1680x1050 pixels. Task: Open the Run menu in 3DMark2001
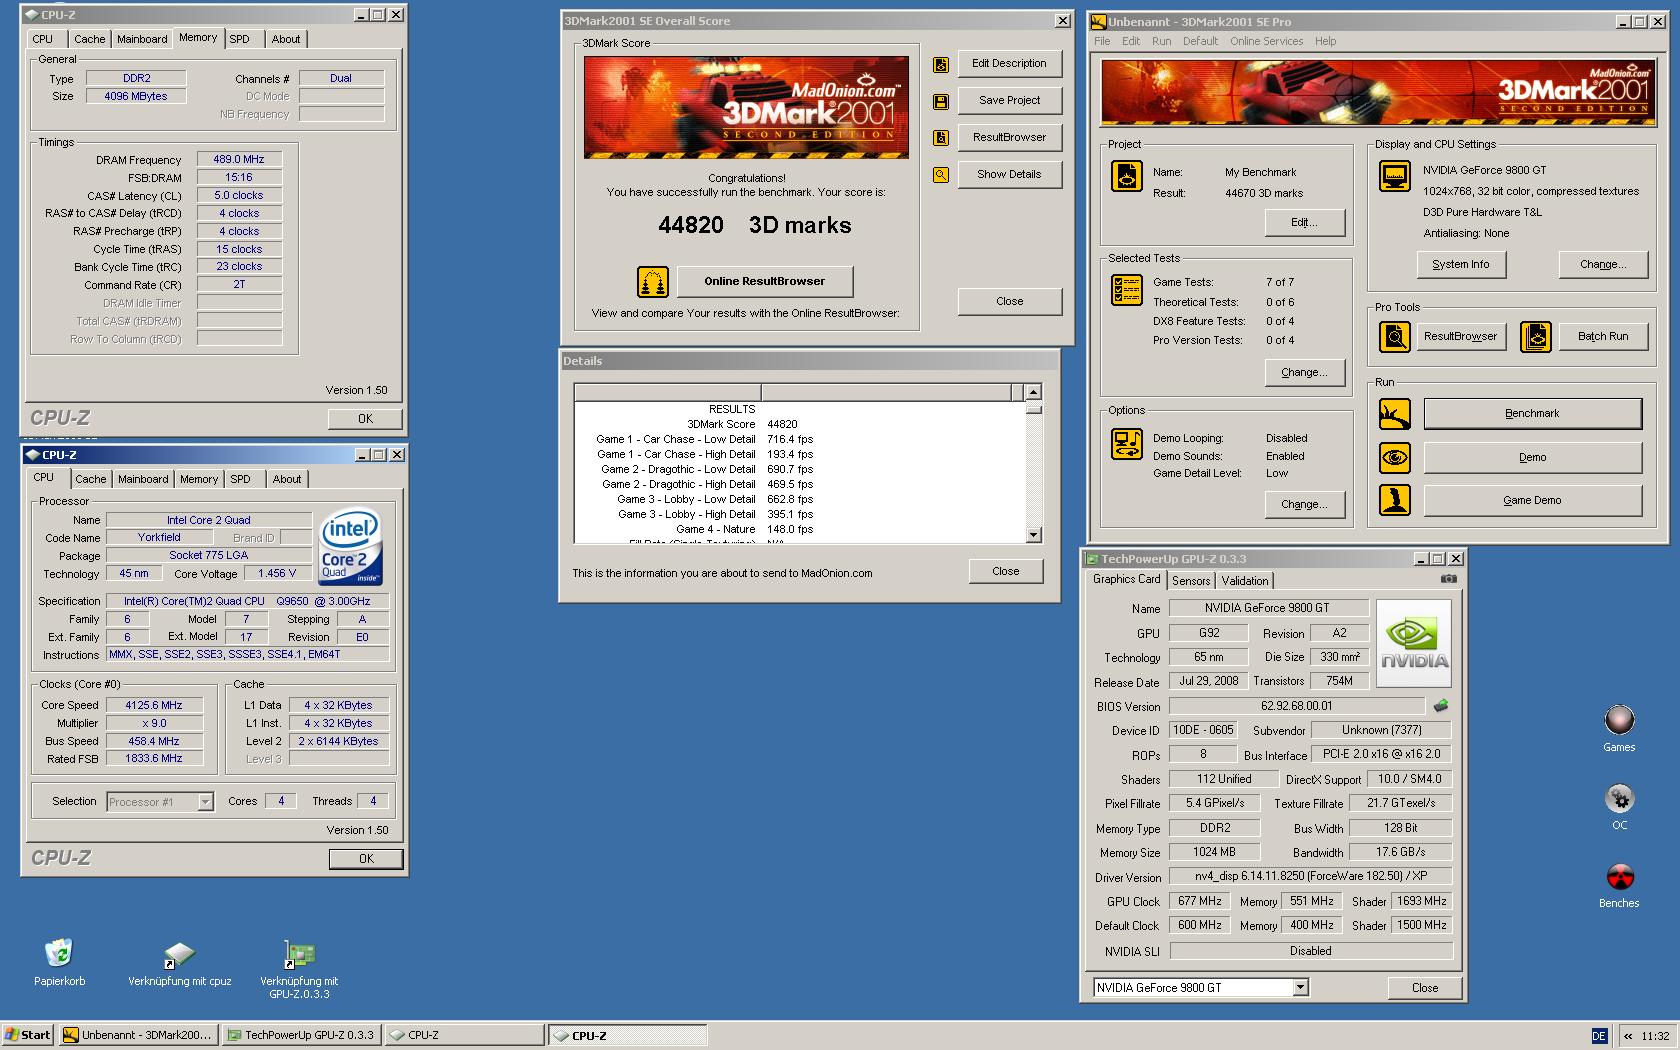pyautogui.click(x=1161, y=42)
